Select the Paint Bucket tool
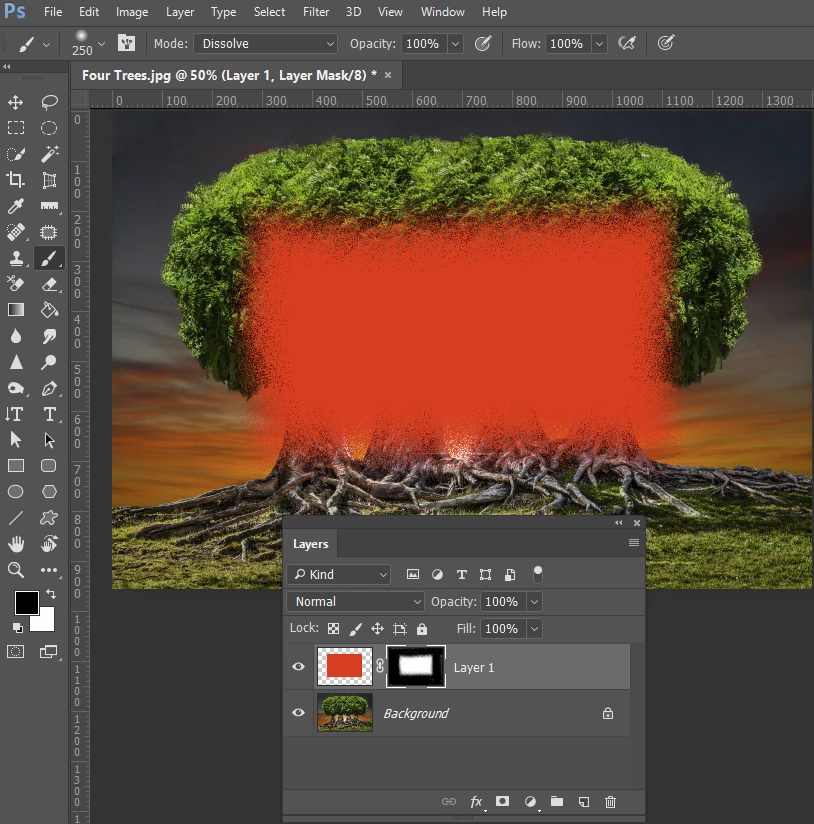Viewport: 814px width, 824px height. point(49,310)
